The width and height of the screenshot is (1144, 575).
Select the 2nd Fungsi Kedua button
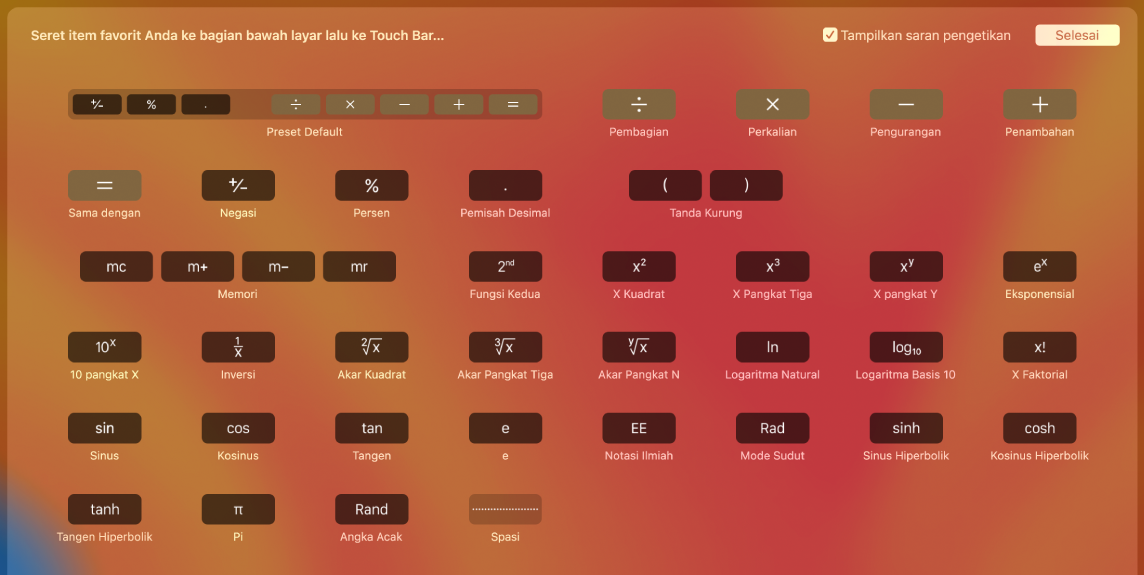click(x=505, y=267)
